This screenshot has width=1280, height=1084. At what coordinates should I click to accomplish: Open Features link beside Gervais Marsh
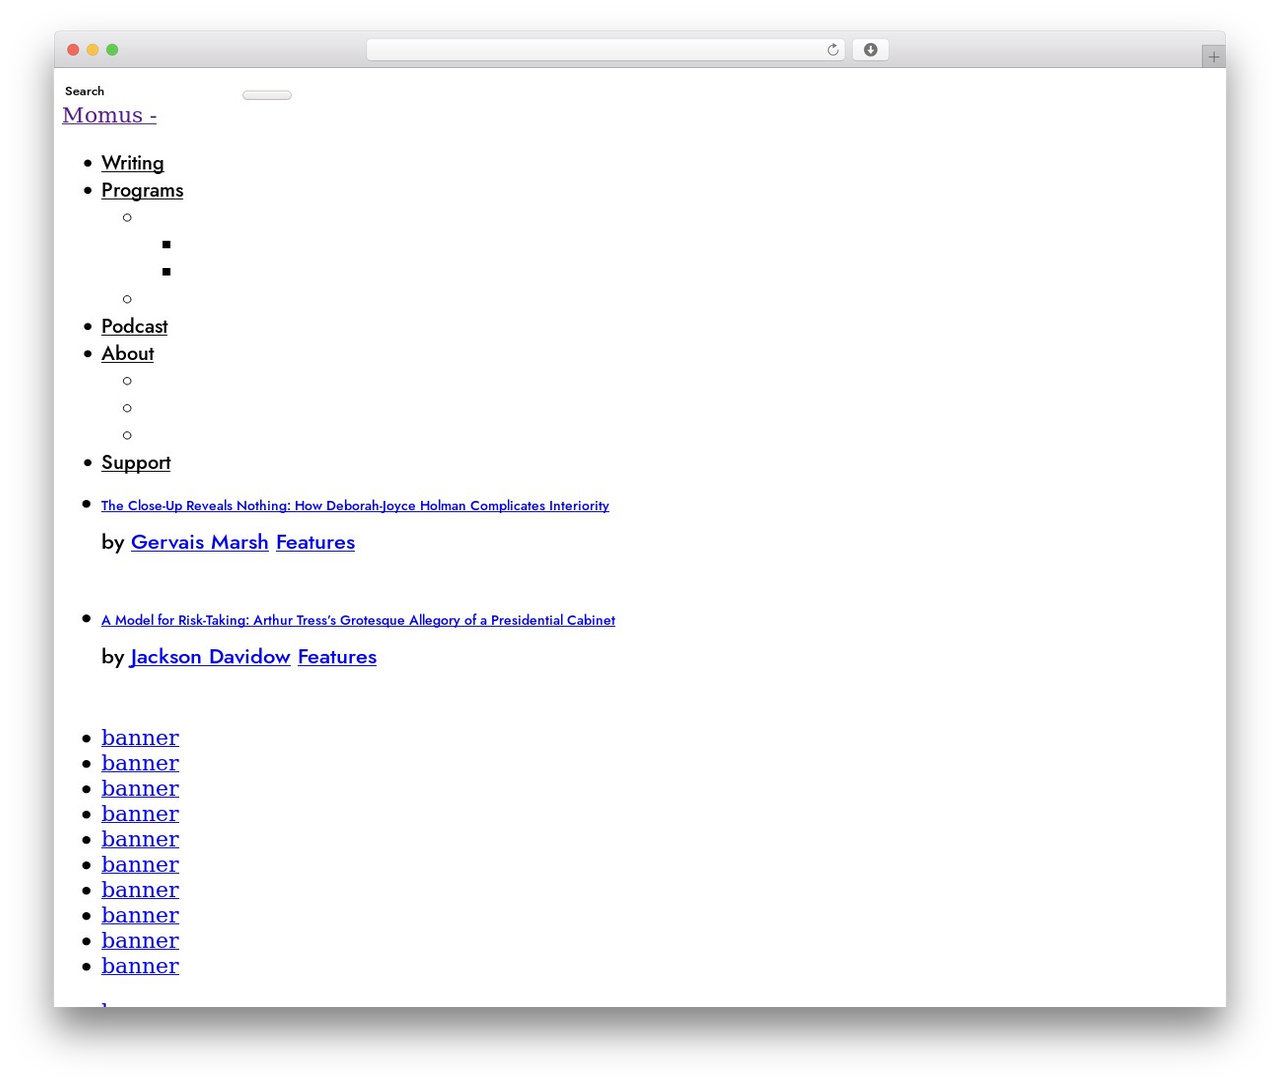pyautogui.click(x=315, y=542)
